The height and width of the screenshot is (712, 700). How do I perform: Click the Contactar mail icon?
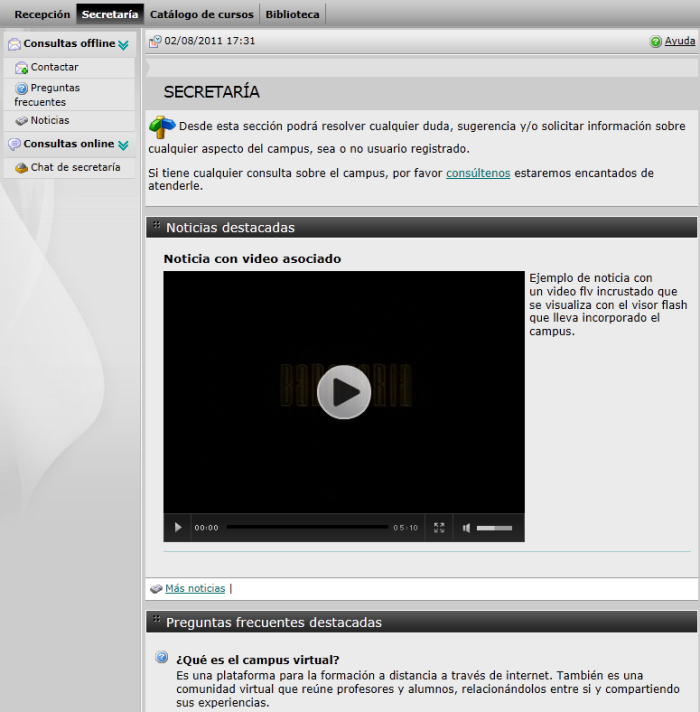21,68
